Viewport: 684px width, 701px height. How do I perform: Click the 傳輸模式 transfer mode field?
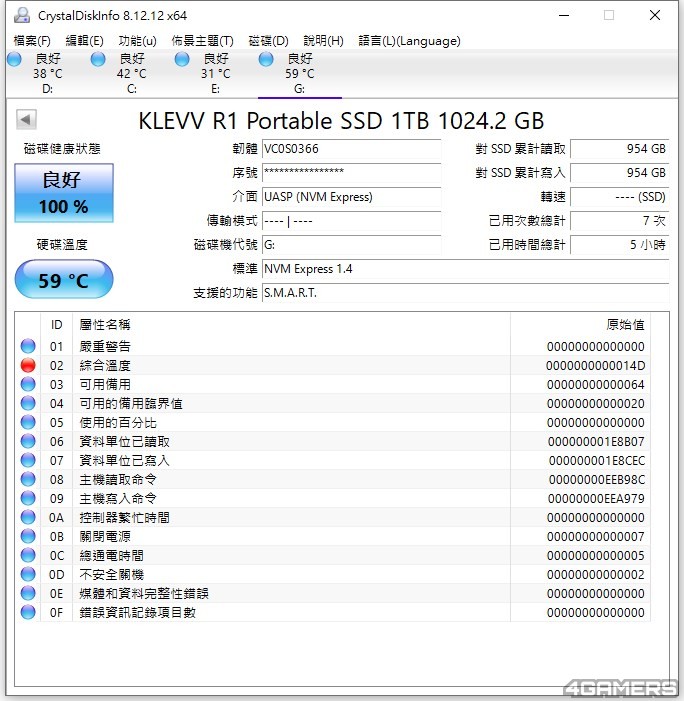coord(351,221)
